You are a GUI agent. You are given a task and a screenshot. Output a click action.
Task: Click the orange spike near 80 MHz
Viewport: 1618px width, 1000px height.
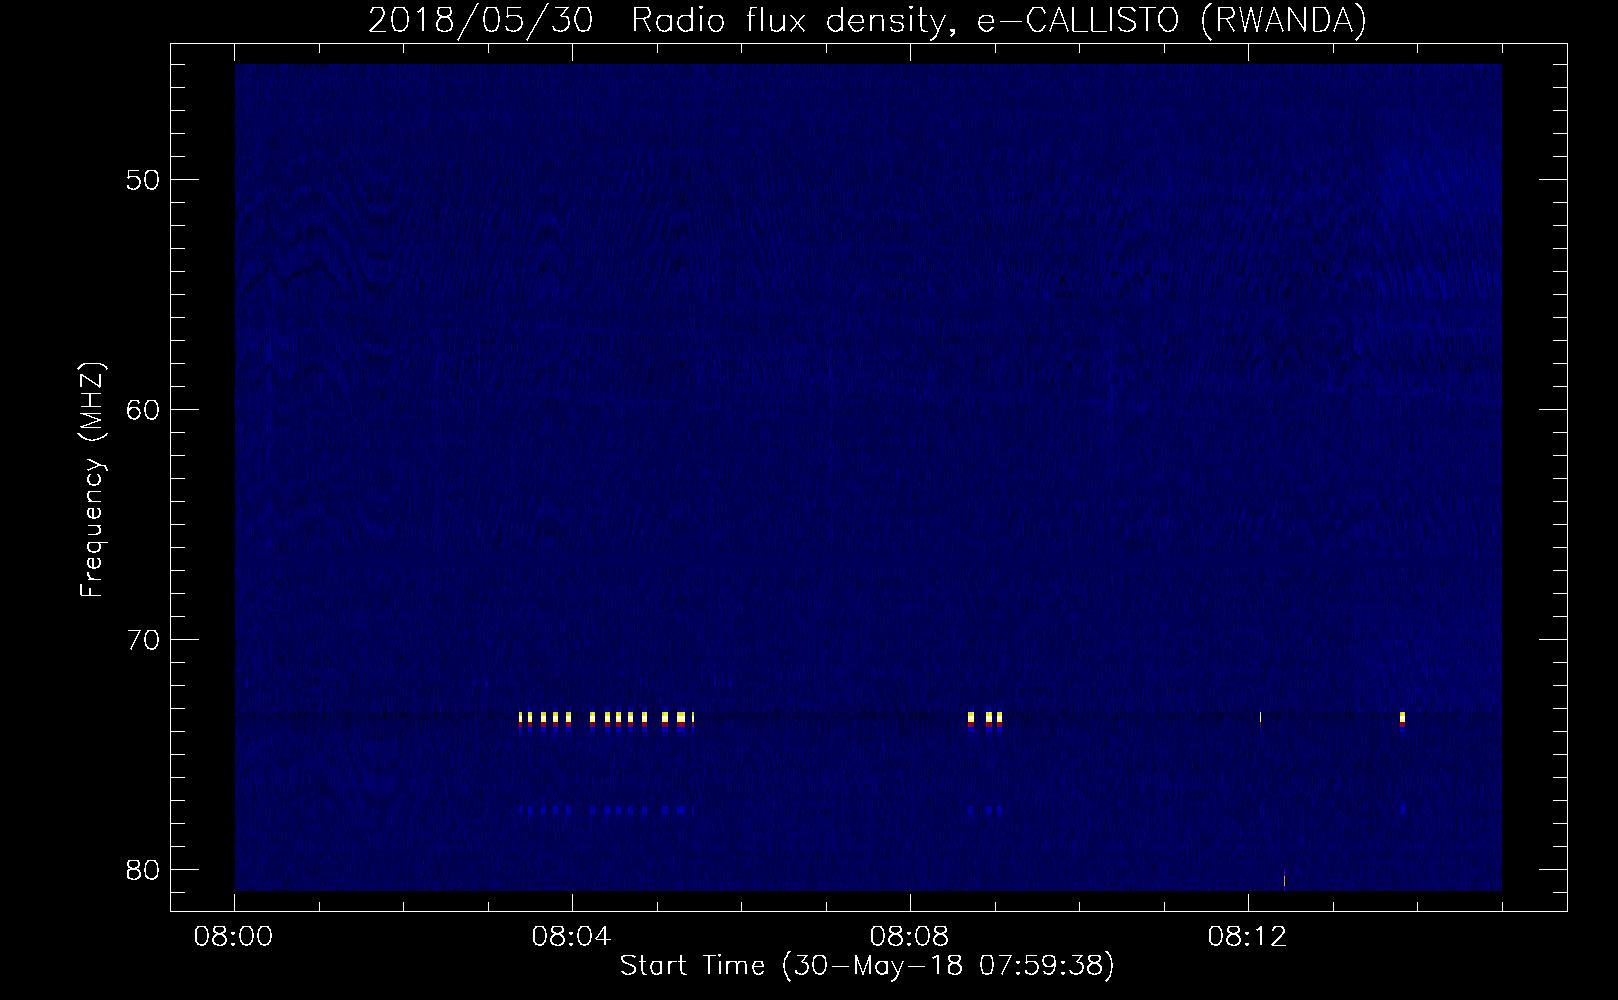coord(1284,881)
